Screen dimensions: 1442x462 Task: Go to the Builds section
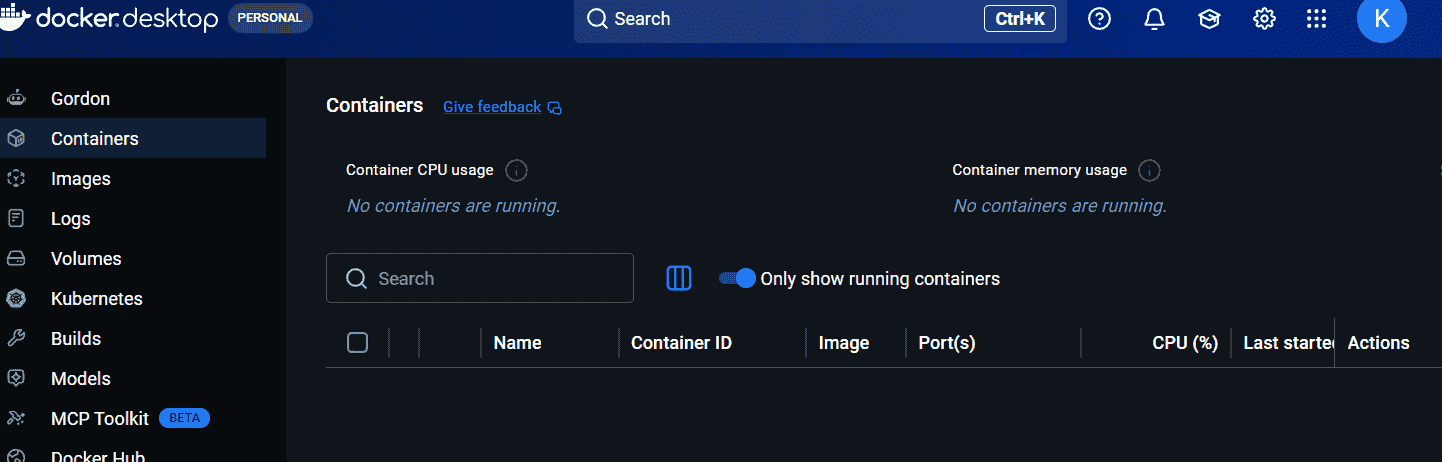click(133, 338)
